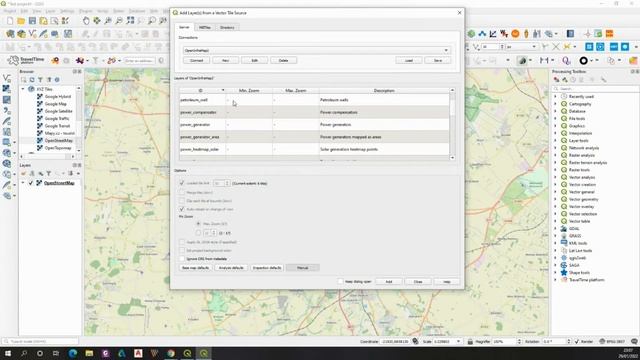The height and width of the screenshot is (360, 640).
Task: Click the Browser panel filter icon
Action: 40,80
